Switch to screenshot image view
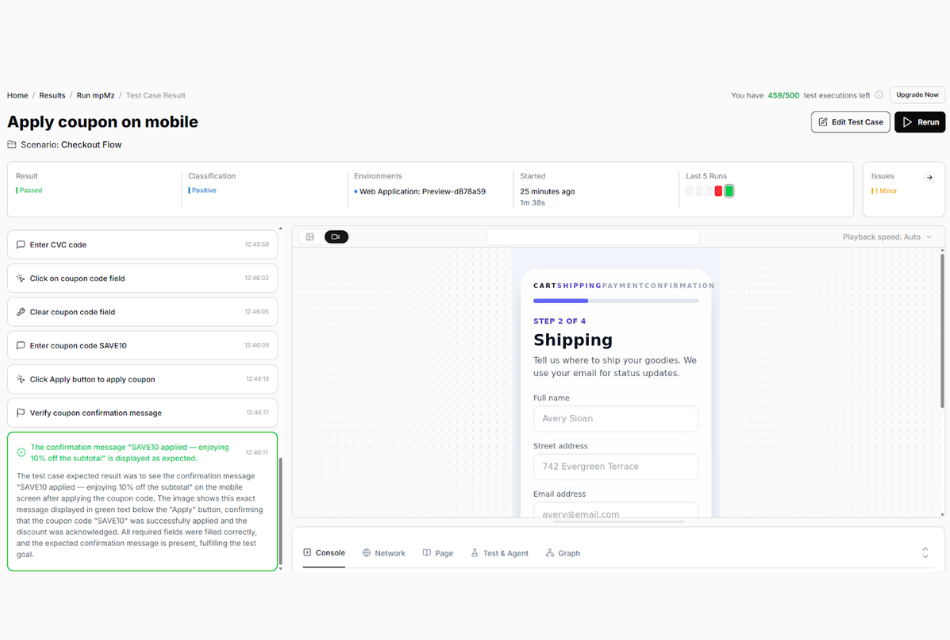Viewport: 950px width, 640px height. (x=310, y=237)
